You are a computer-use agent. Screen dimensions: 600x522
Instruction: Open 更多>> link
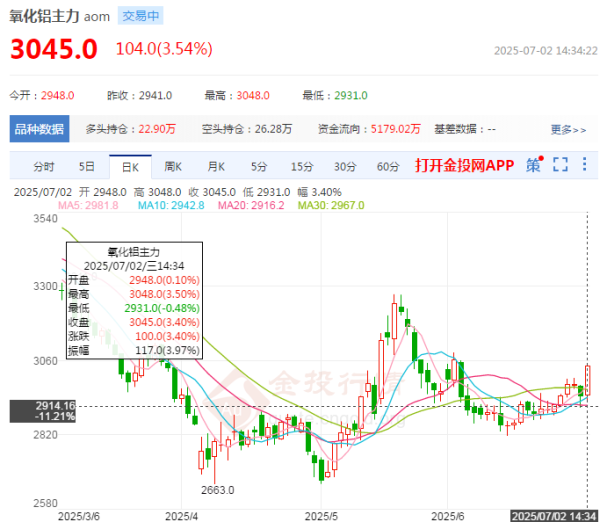tap(568, 130)
